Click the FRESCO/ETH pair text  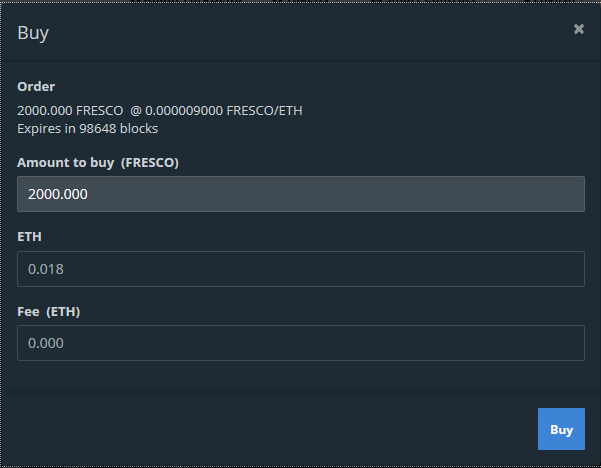click(264, 110)
